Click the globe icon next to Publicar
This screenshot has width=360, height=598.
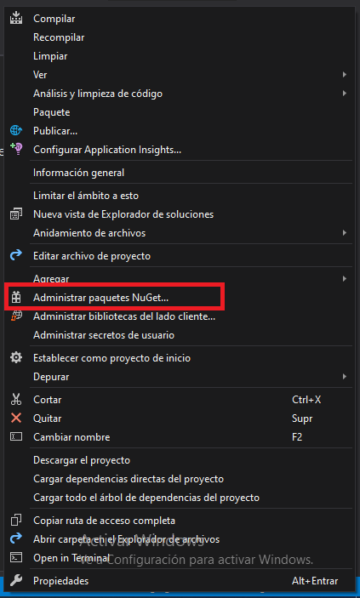coord(16,131)
